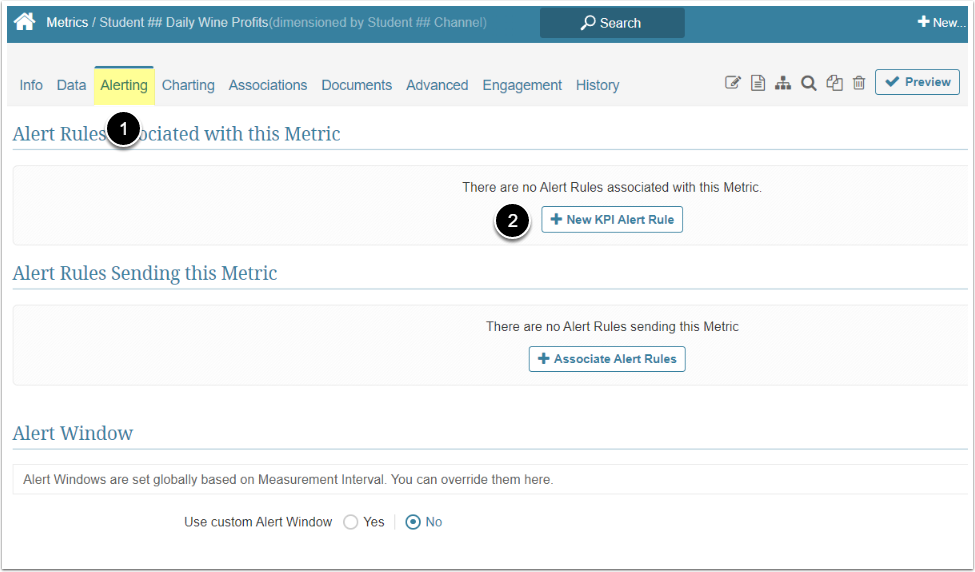This screenshot has height=572, width=975.
Task: Switch to the Info tab
Action: coord(31,85)
